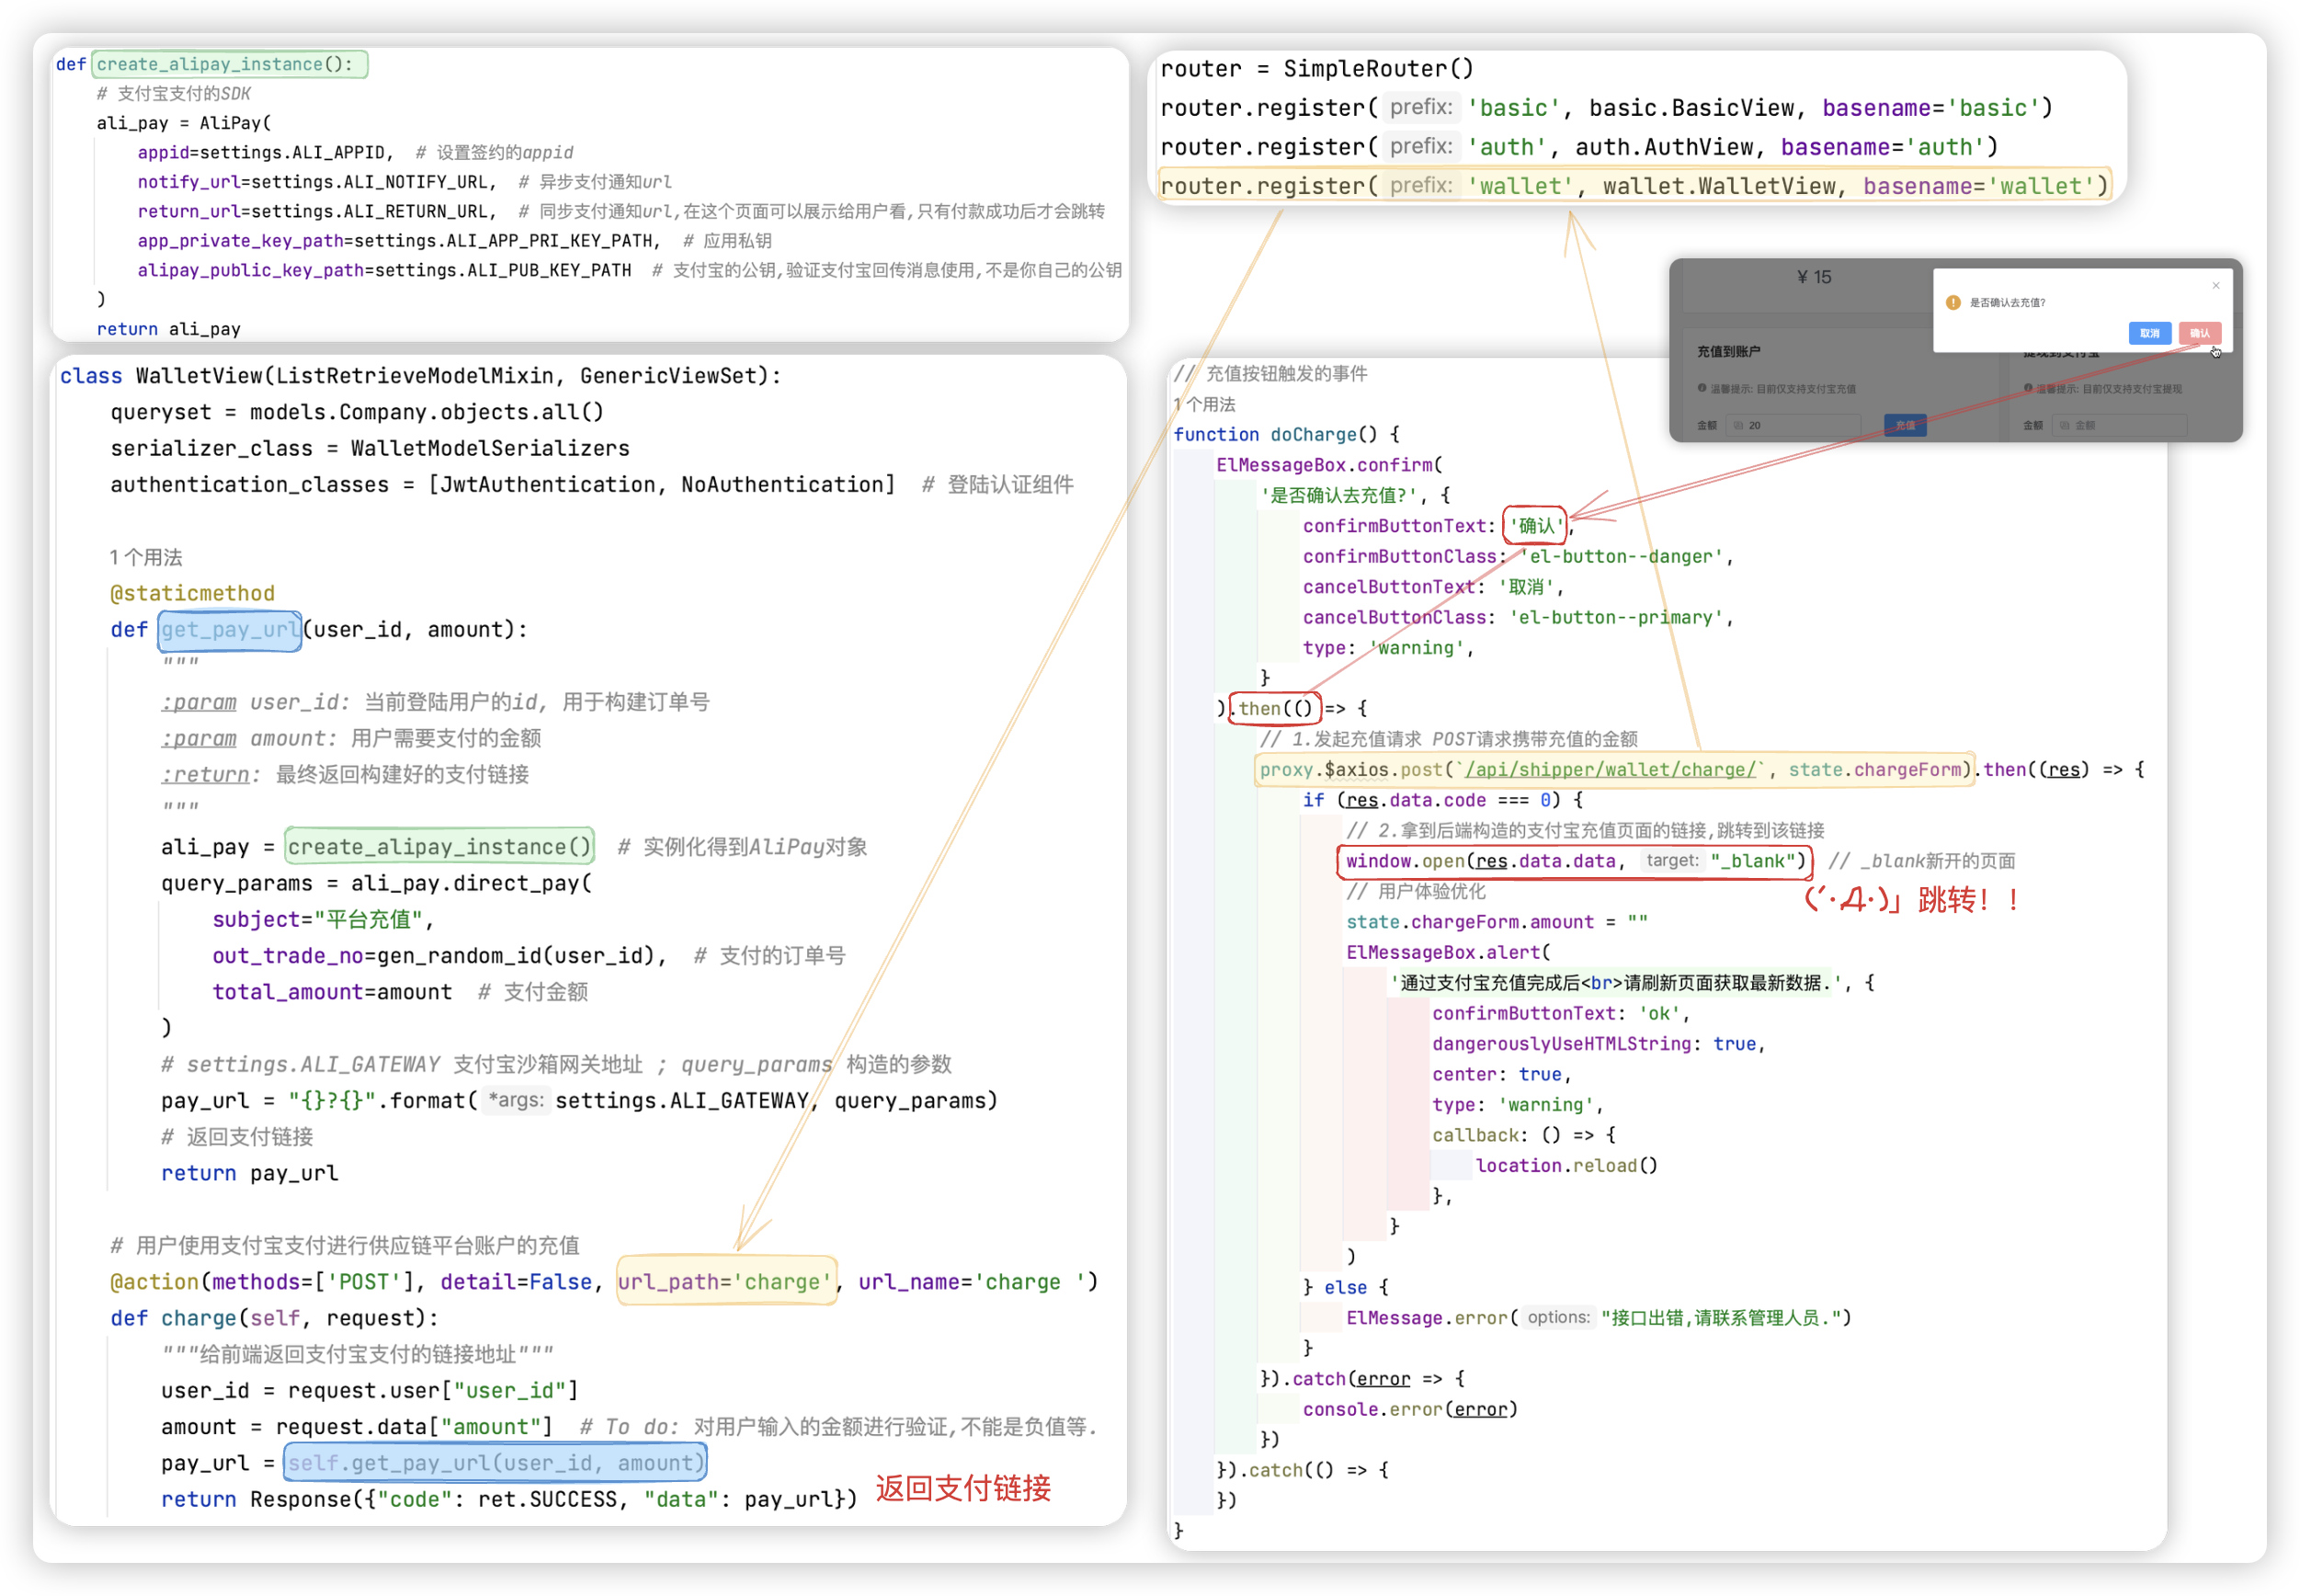
Task: Click the red 确认 confirm button
Action: (2199, 333)
